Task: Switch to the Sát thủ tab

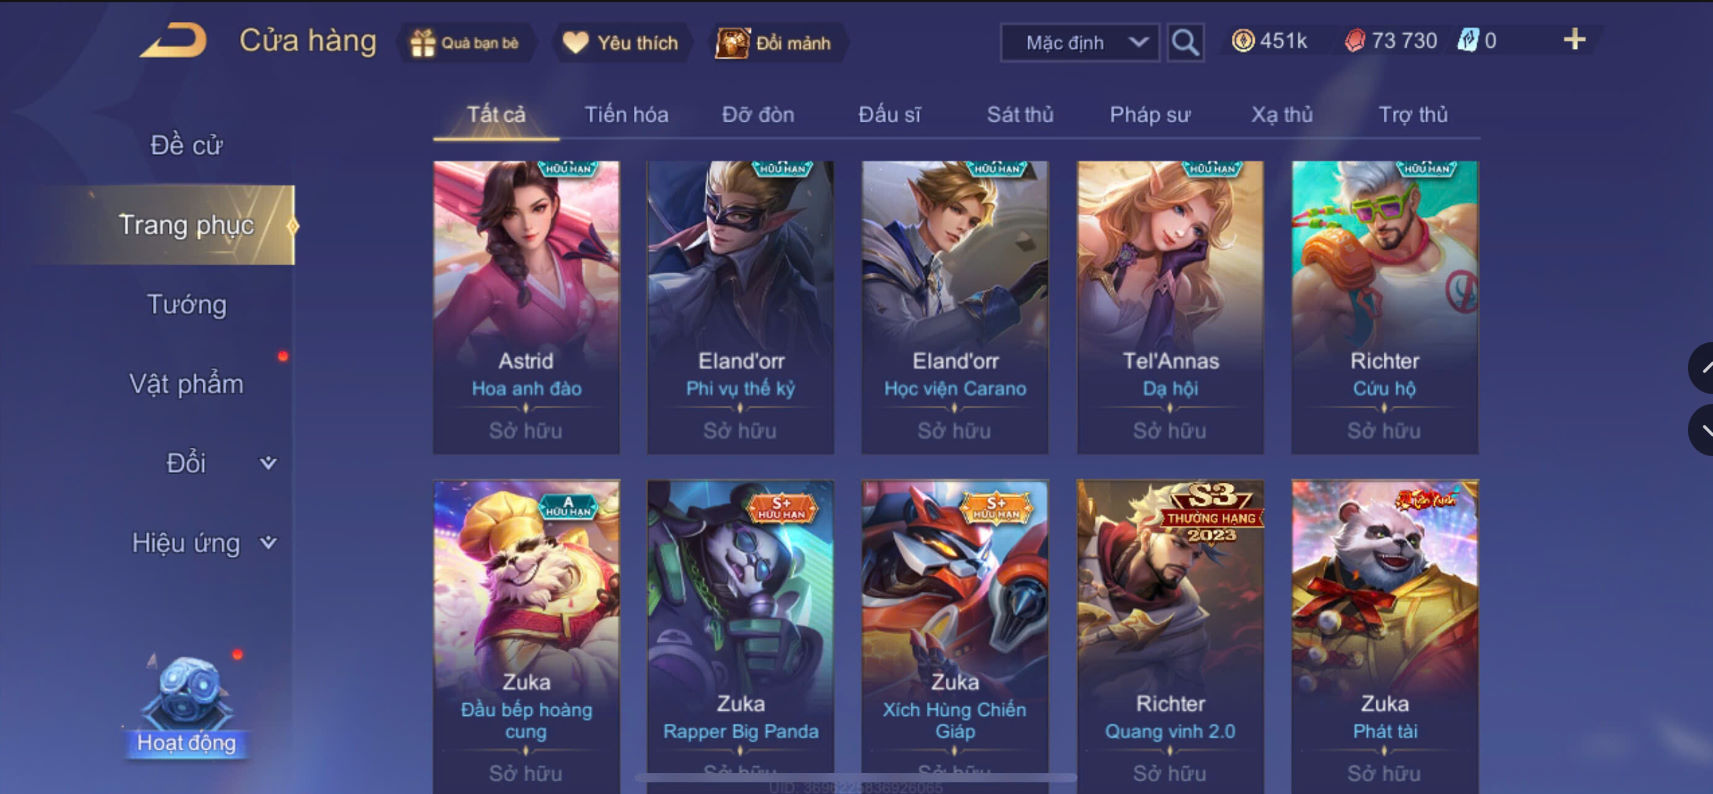Action: click(x=1020, y=114)
